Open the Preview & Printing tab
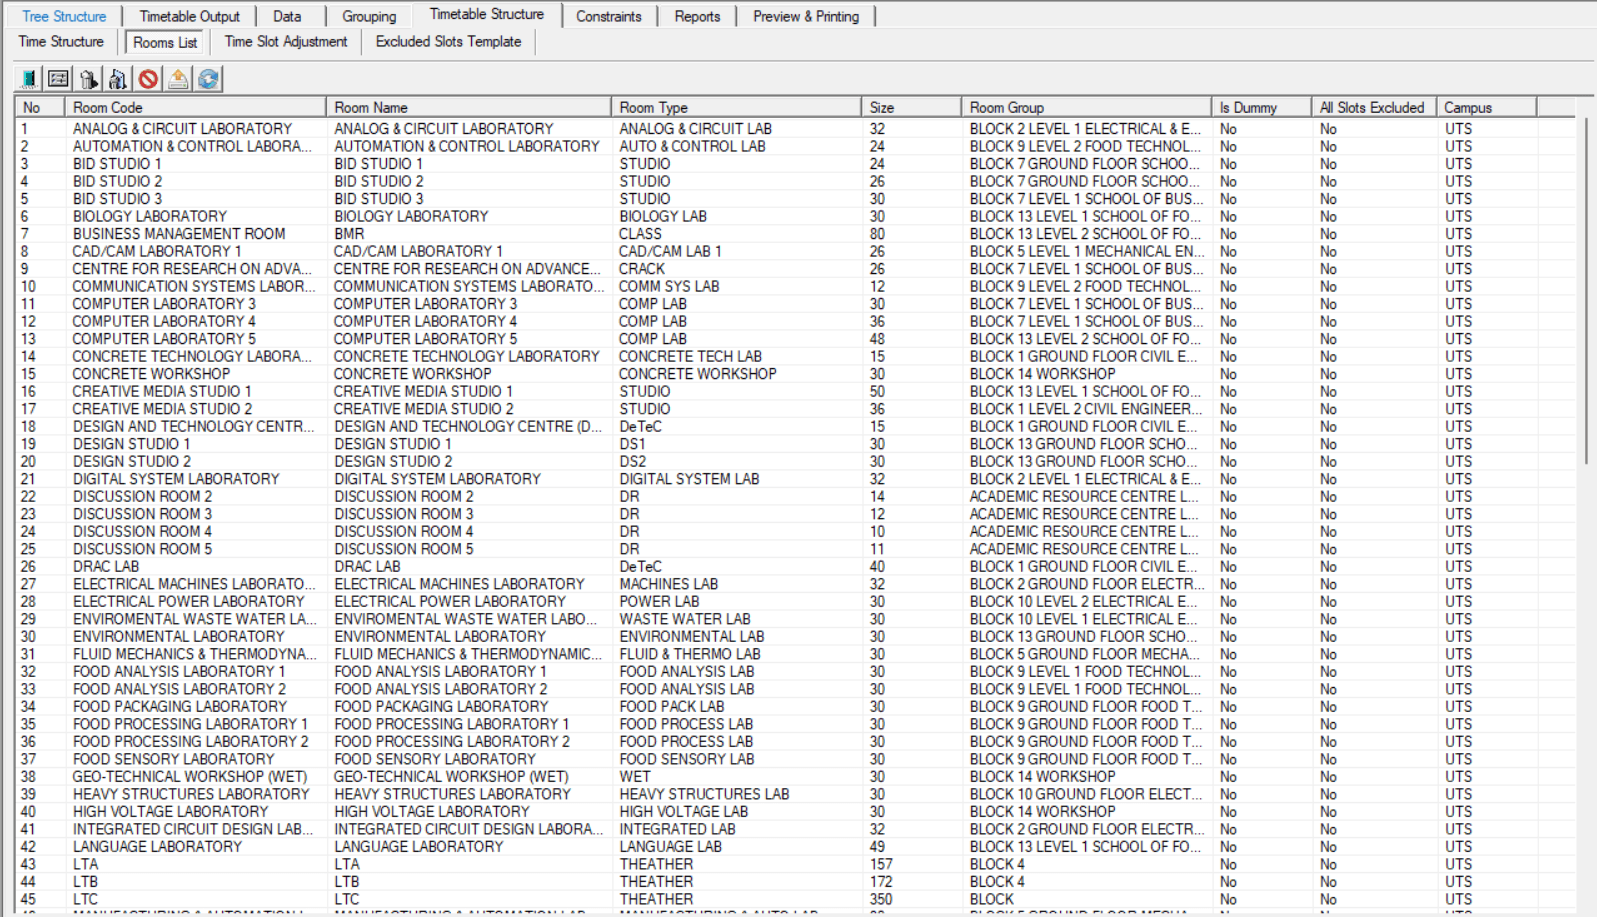Screen dimensions: 1597x917 click(806, 16)
